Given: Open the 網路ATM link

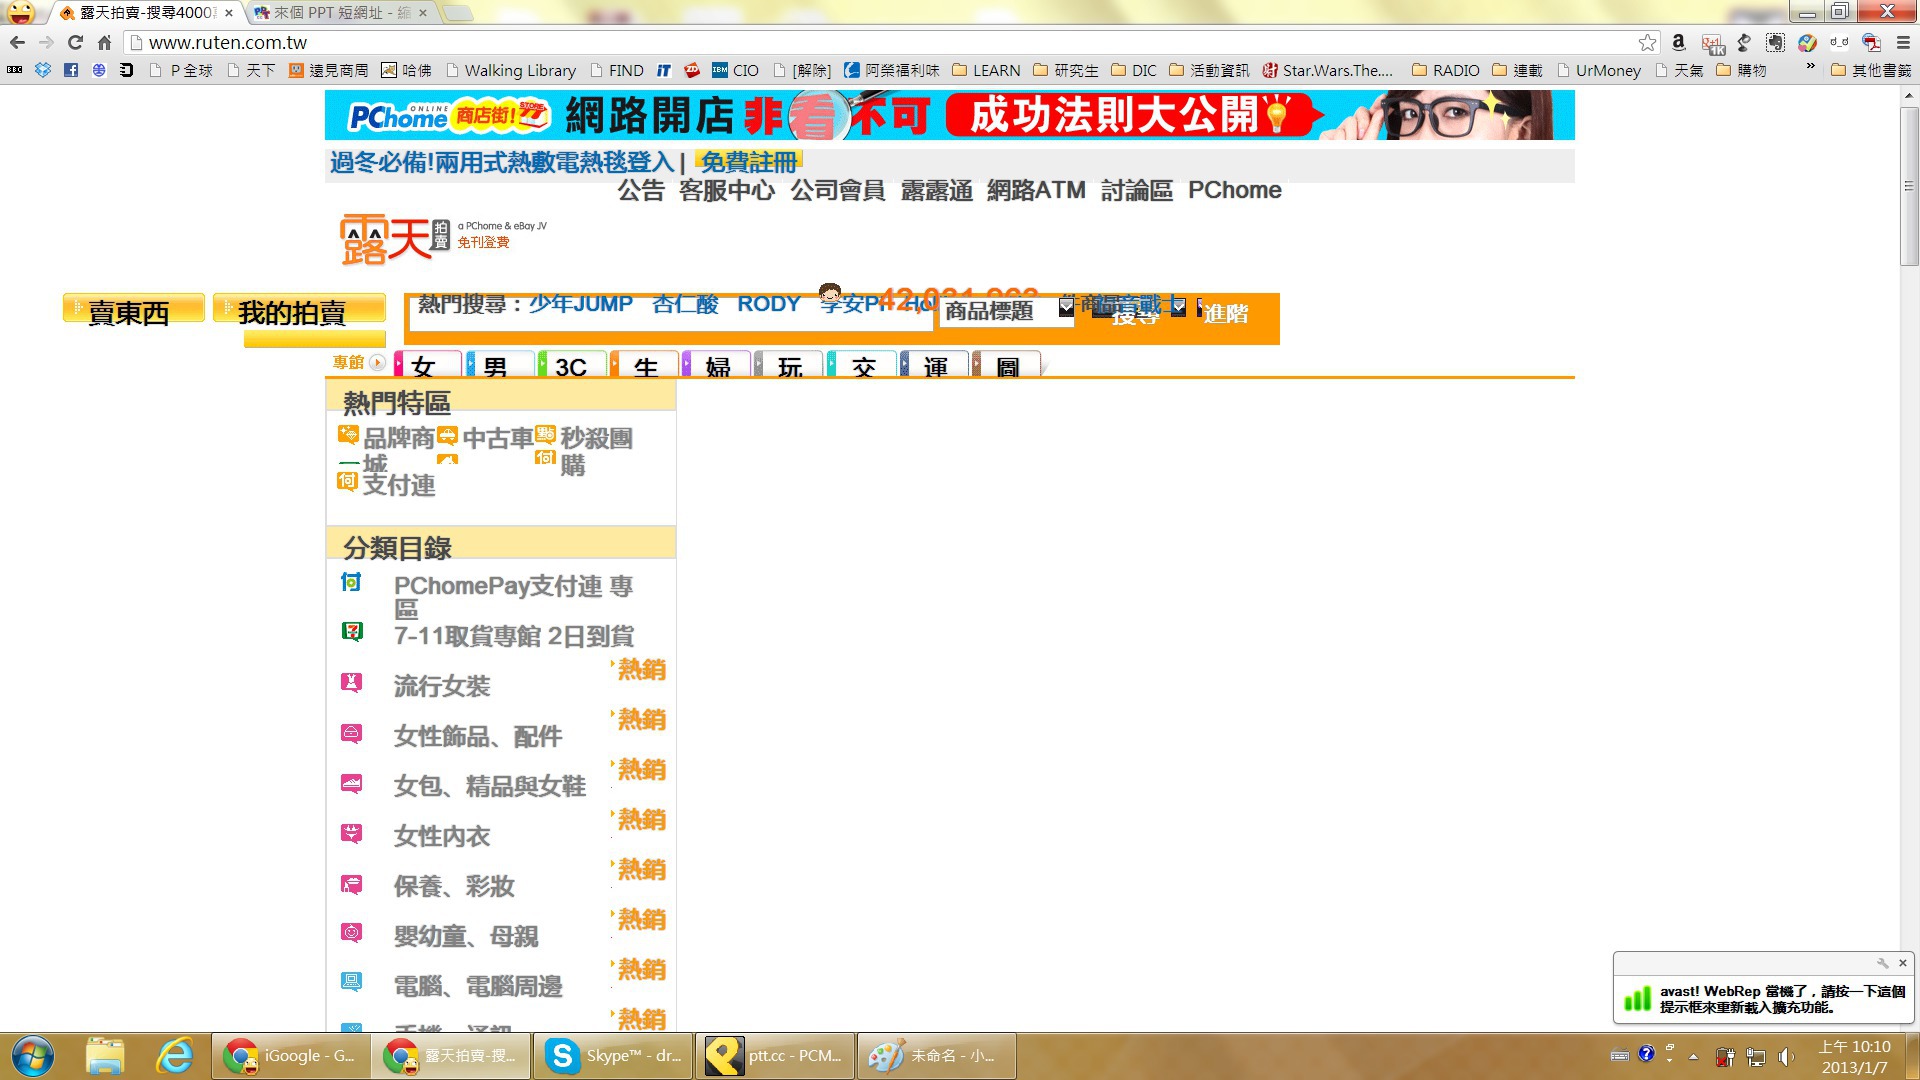Looking at the screenshot, I should pos(1036,190).
